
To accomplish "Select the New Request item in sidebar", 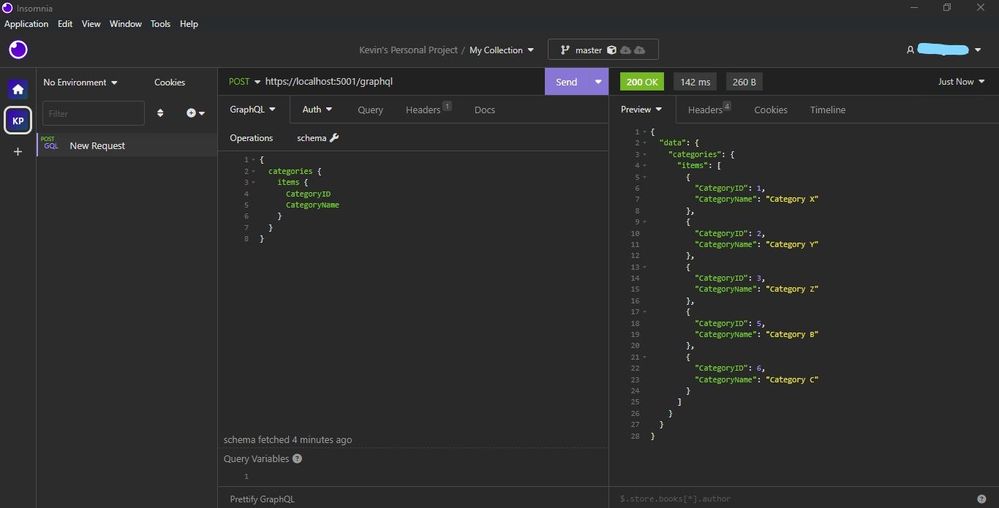I will (127, 145).
